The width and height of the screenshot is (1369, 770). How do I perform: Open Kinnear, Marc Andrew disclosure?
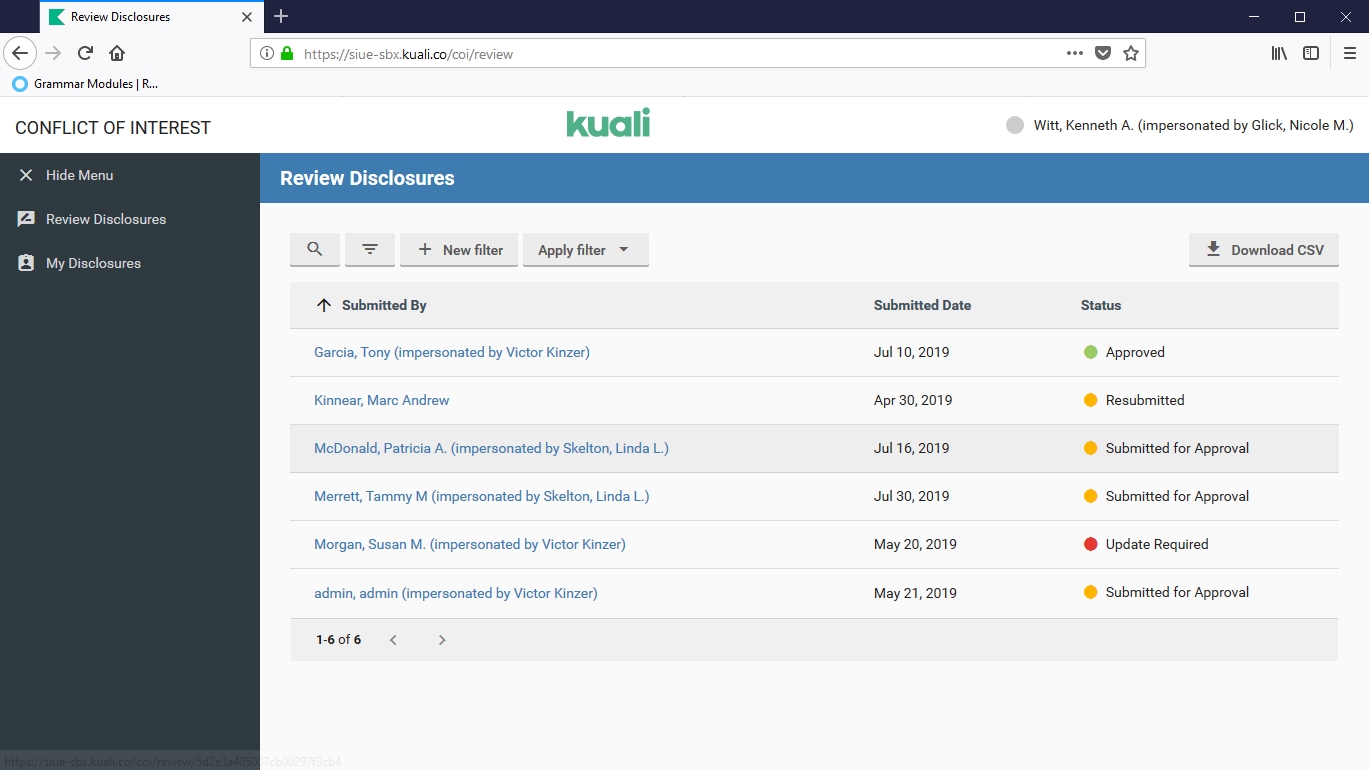[x=381, y=400]
